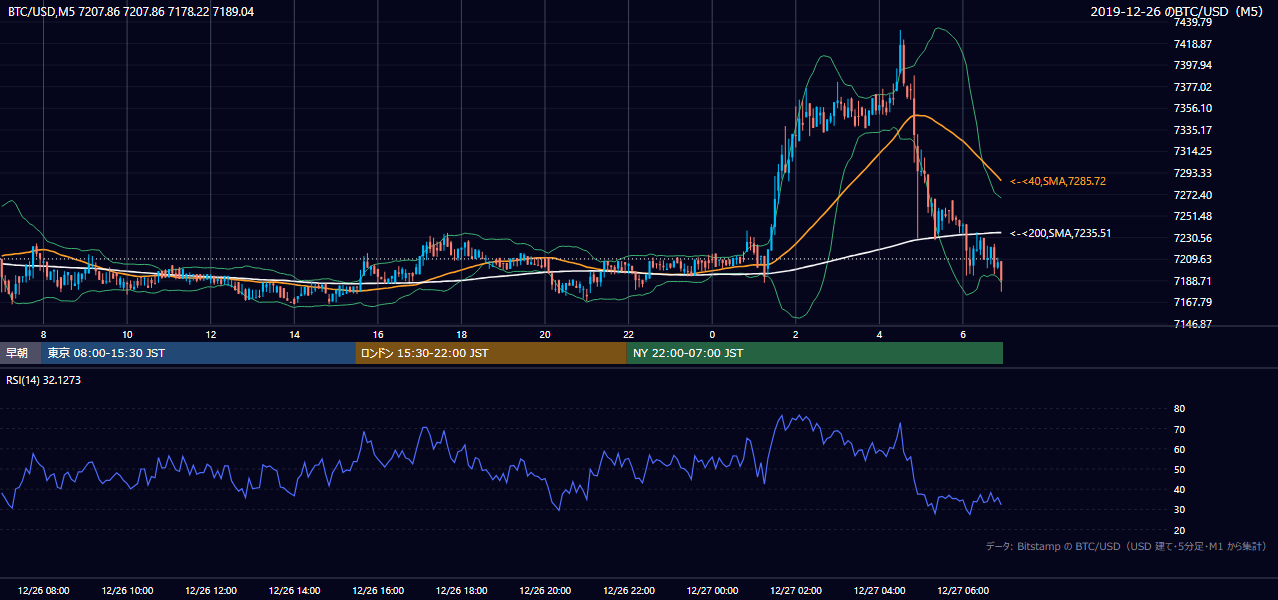The image size is (1278, 600).
Task: Click the 7230.56 price axis label
Action: [x=1192, y=238]
